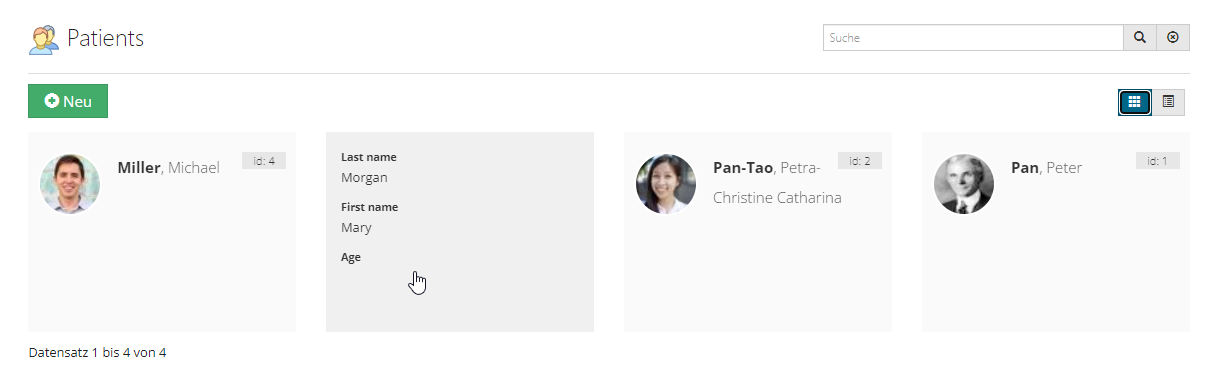
Task: Click the id: 1 badge
Action: click(1158, 160)
